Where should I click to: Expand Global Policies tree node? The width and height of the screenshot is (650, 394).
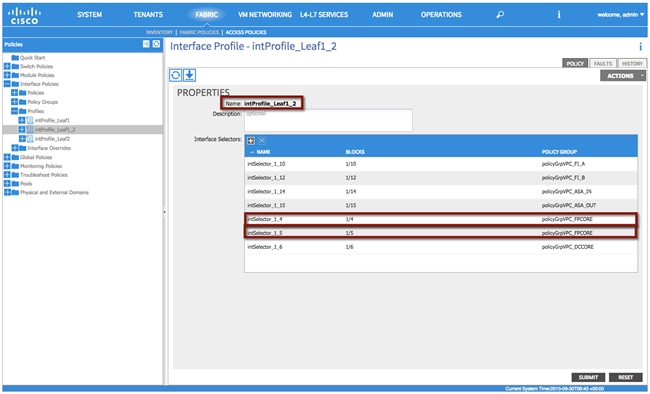point(7,157)
